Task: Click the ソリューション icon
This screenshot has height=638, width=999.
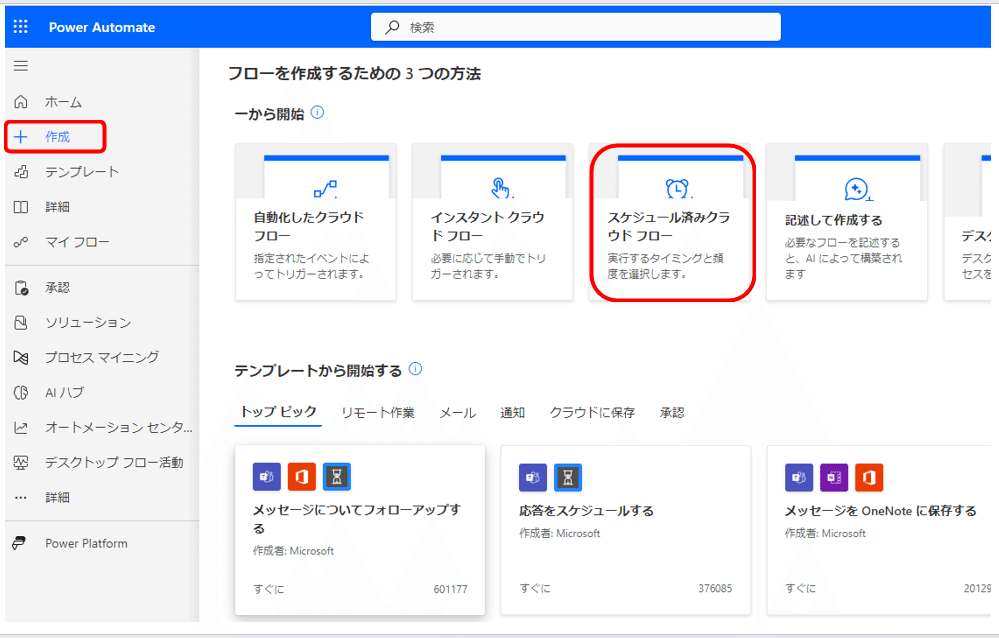Action: click(21, 323)
